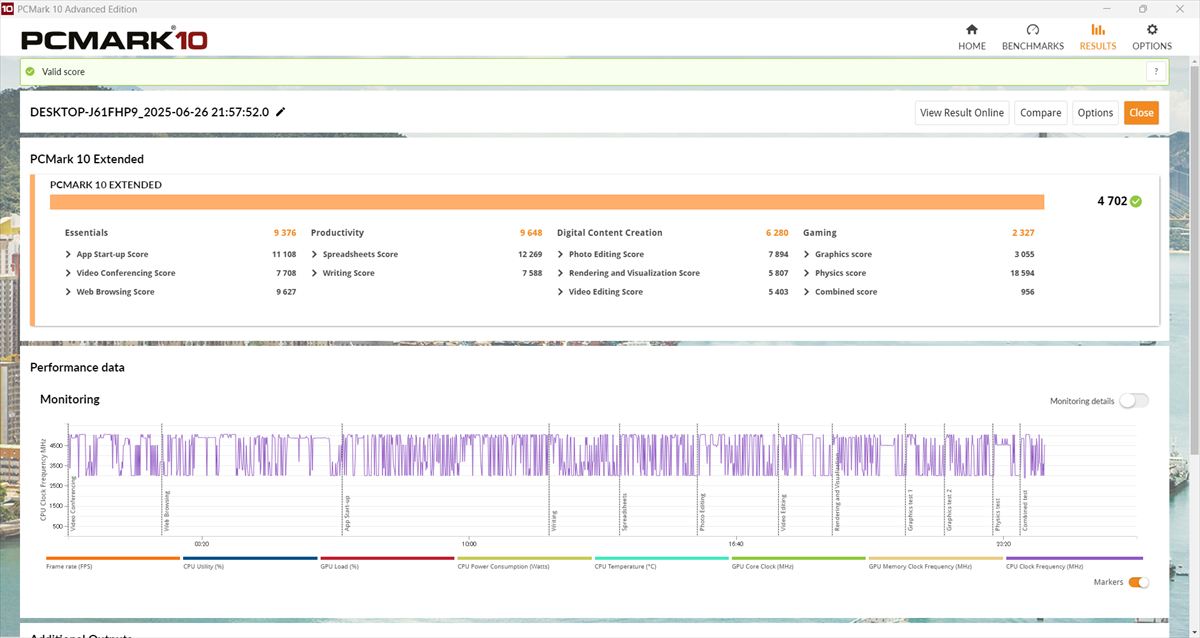Click the PCMark 10 app icon in title bar
The width and height of the screenshot is (1200, 638).
point(8,8)
